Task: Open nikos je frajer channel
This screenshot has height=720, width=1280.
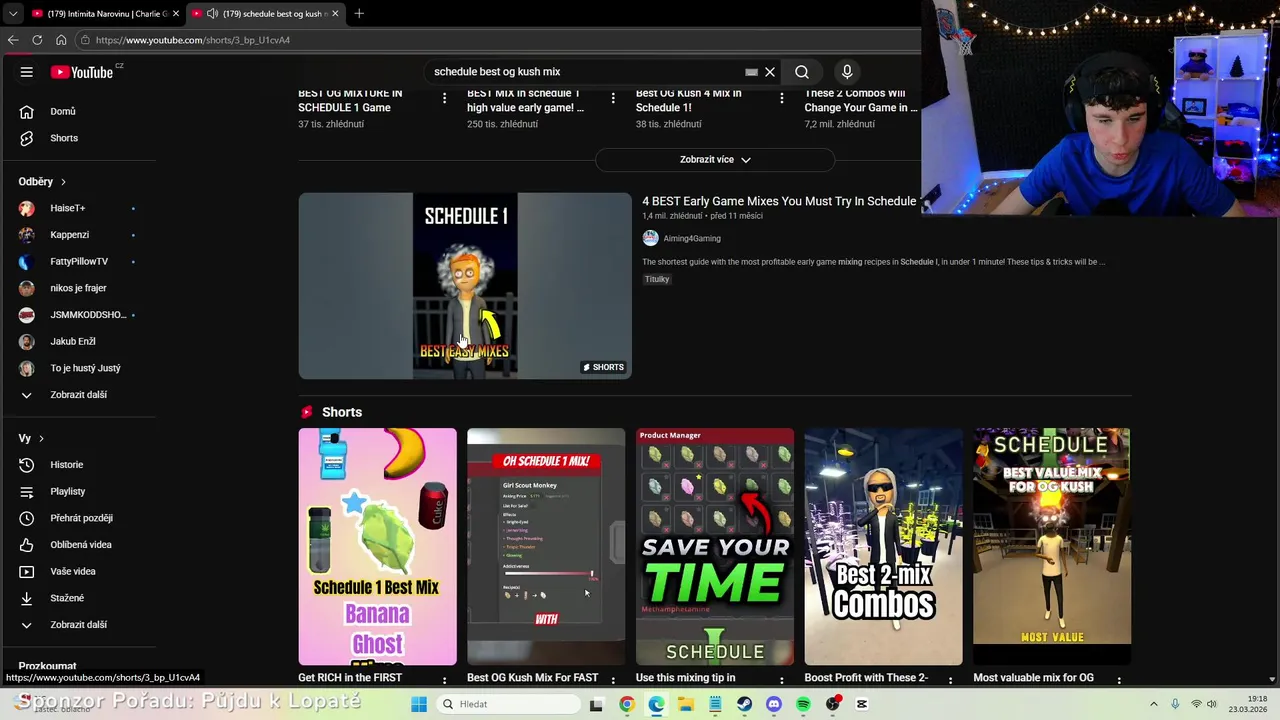Action: point(78,288)
